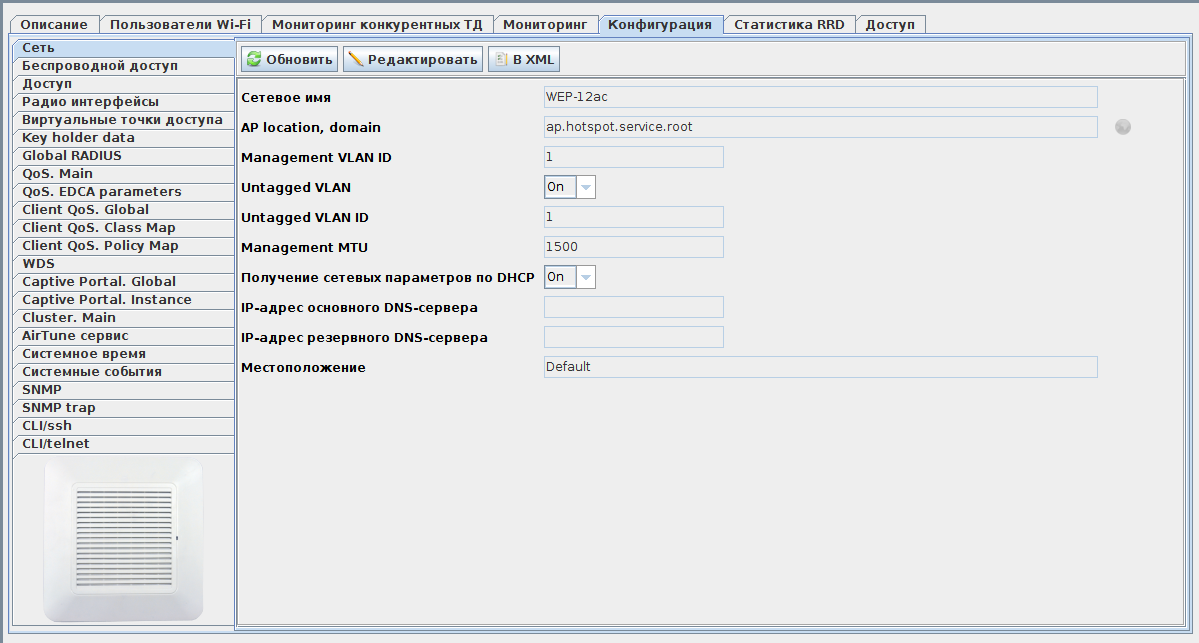The image size is (1199, 643).
Task: Click the round gray status indicator icon
Action: point(1123,127)
